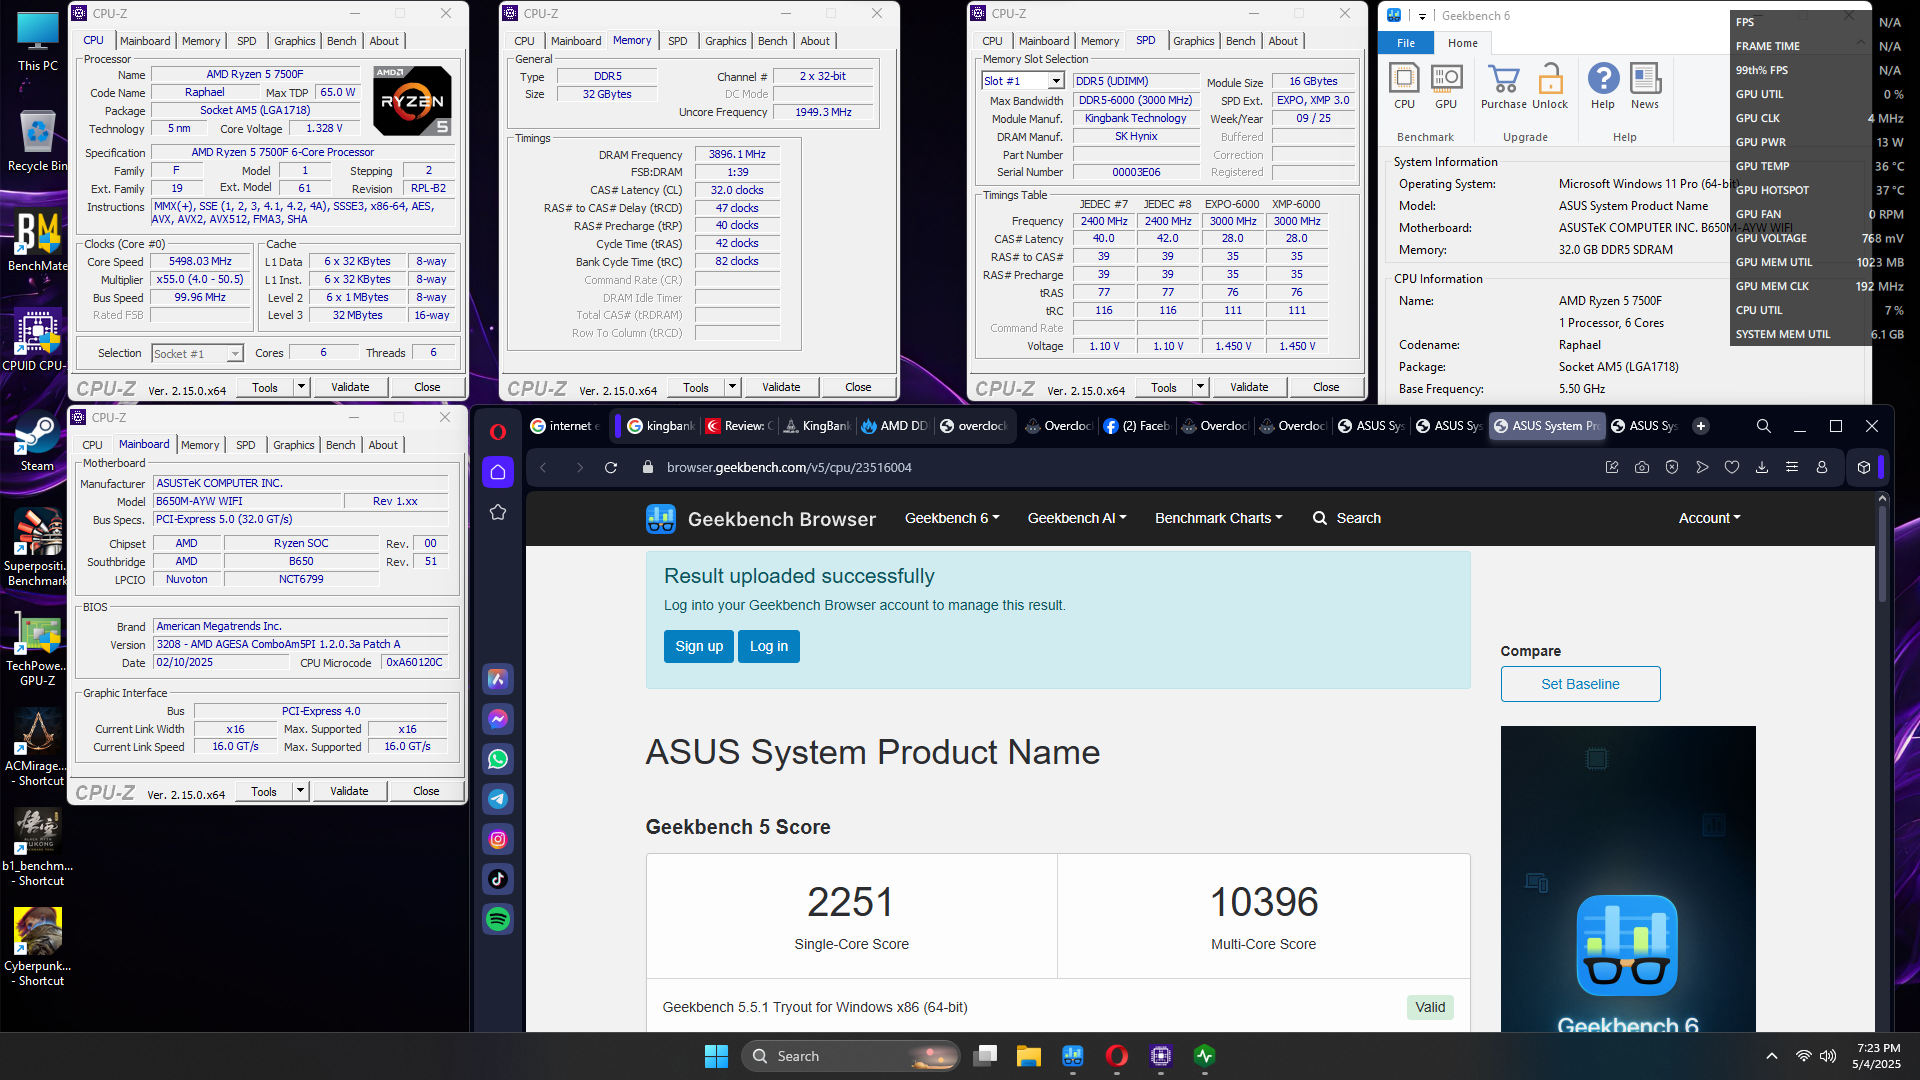Open Recycle Bin on desktop
The width and height of the screenshot is (1920, 1080).
(37, 141)
